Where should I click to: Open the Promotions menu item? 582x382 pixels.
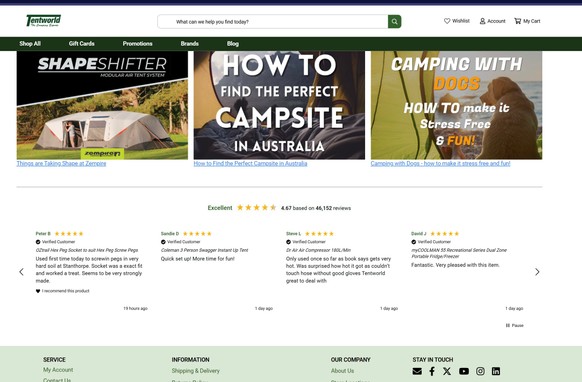click(x=138, y=43)
